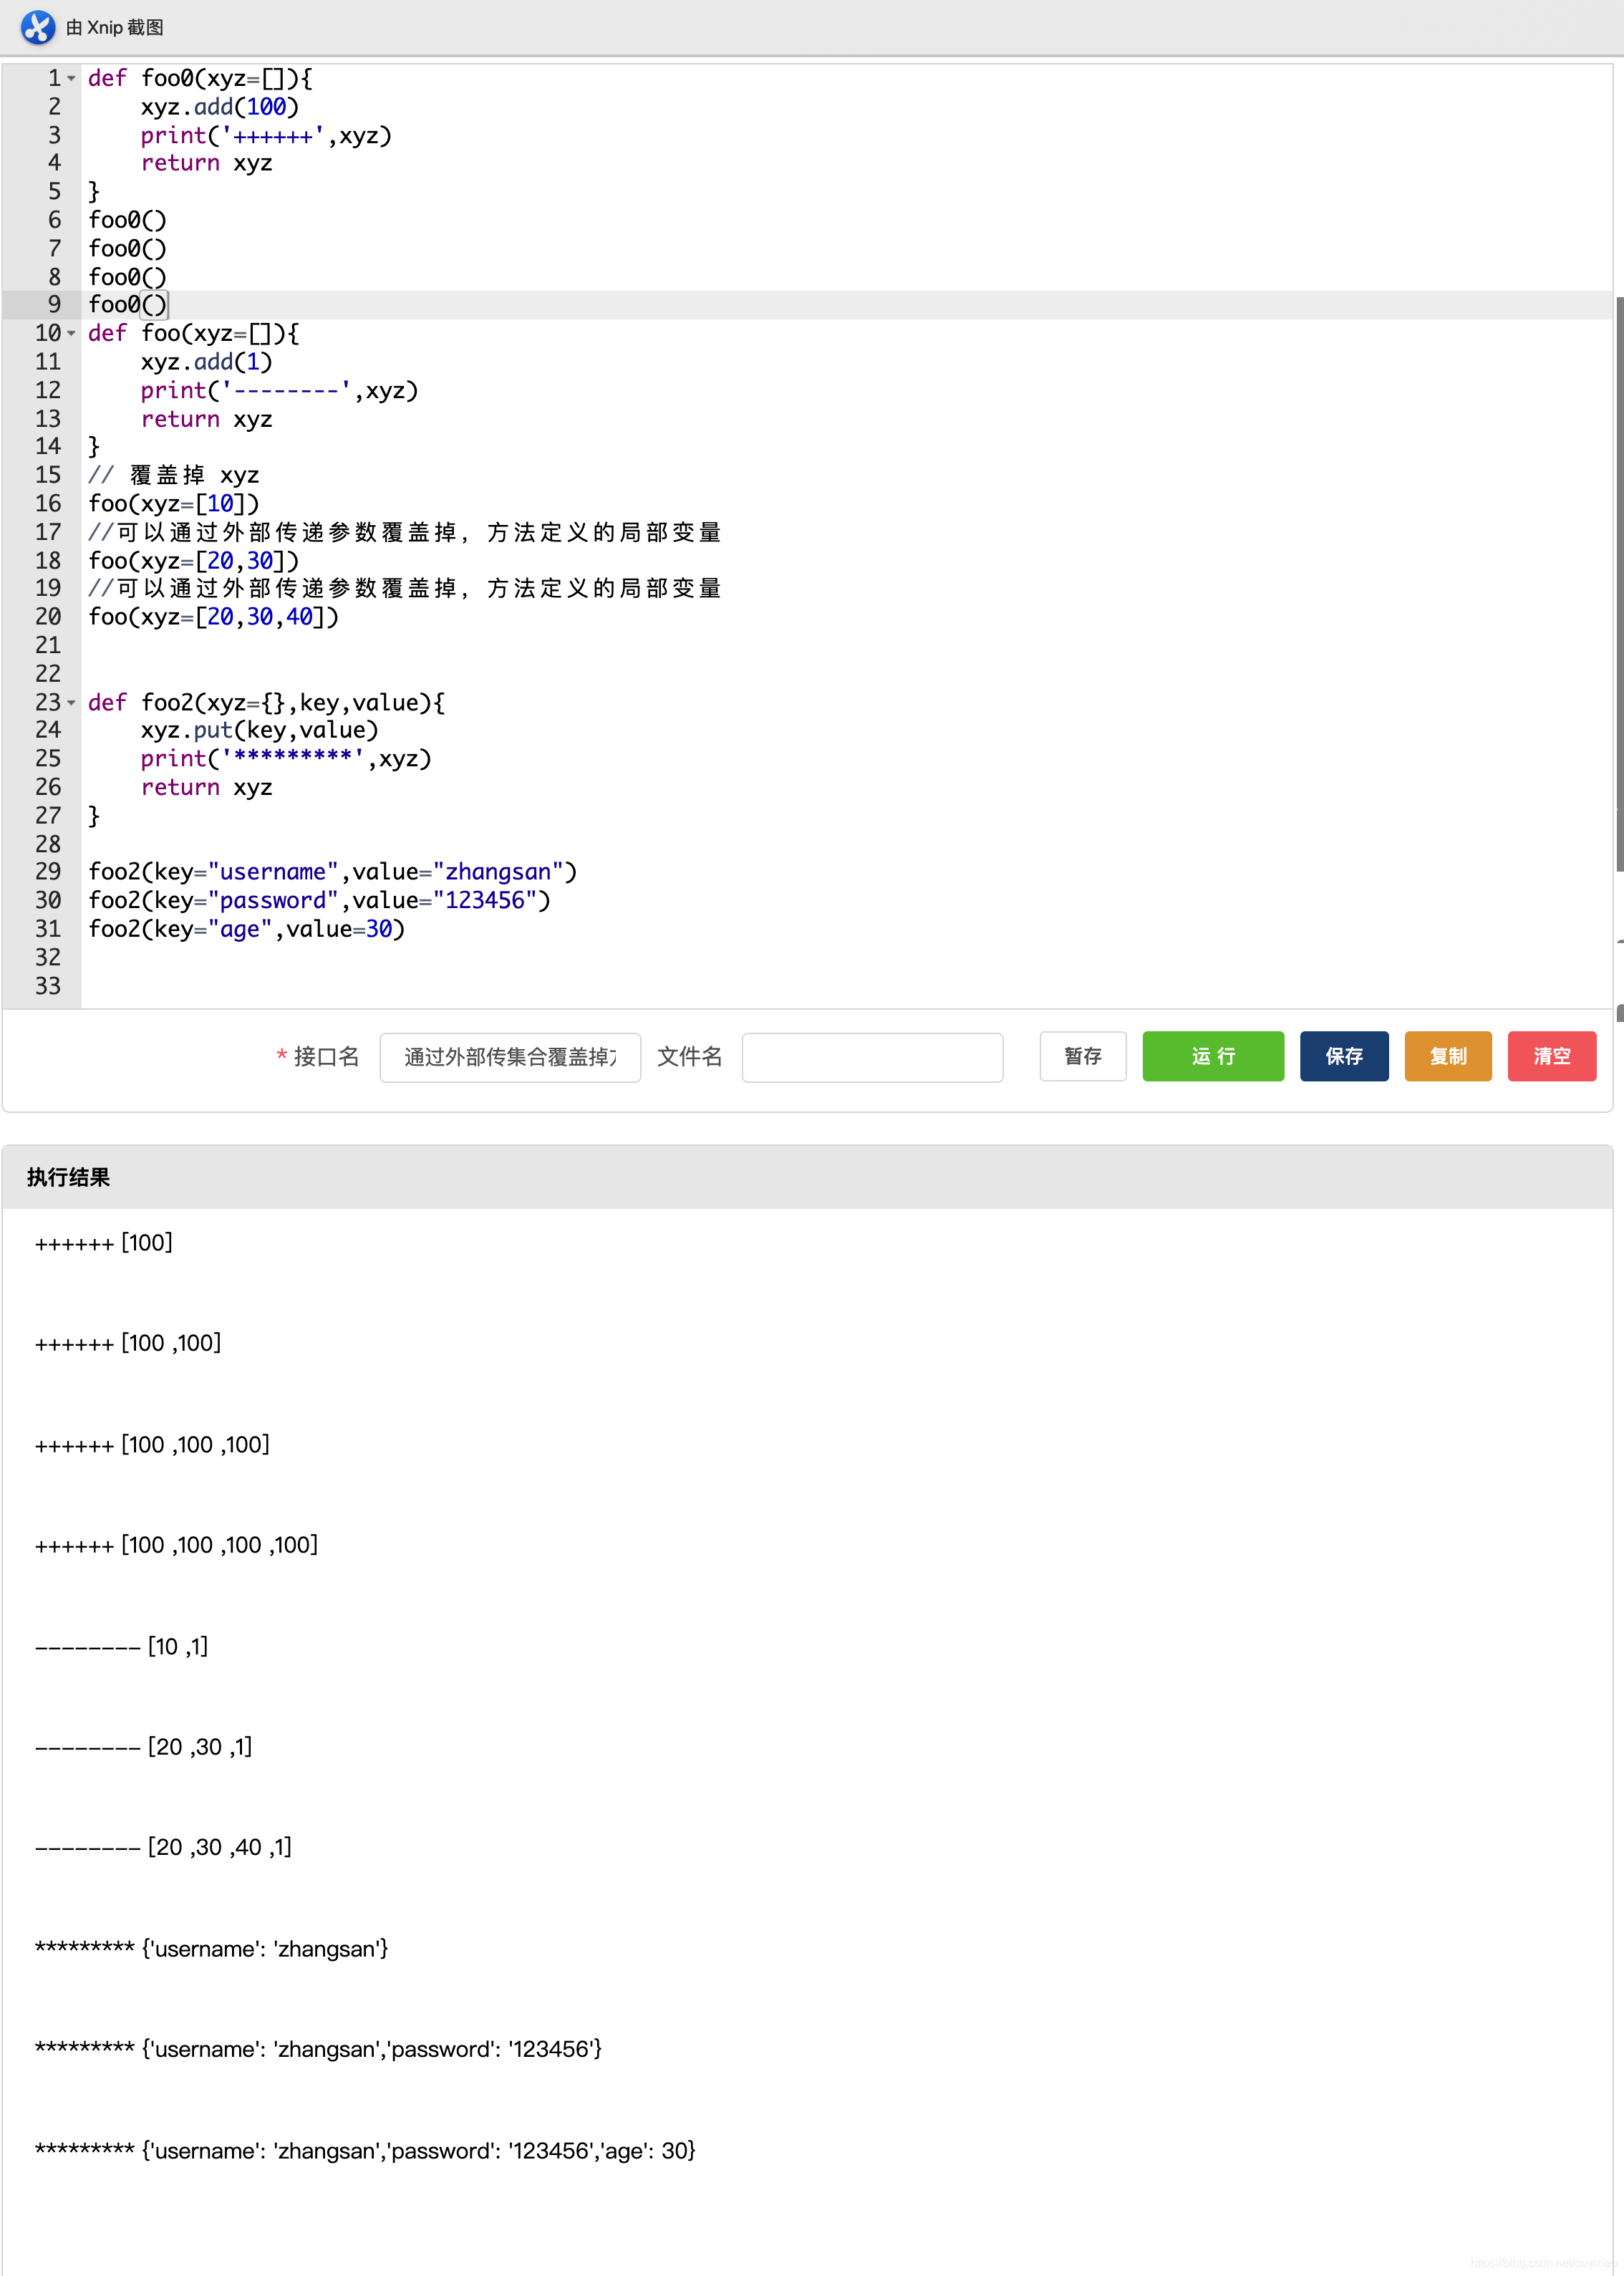Collapse the foo0 function fold arrow on line 1
This screenshot has height=2276, width=1624.
click(x=72, y=78)
